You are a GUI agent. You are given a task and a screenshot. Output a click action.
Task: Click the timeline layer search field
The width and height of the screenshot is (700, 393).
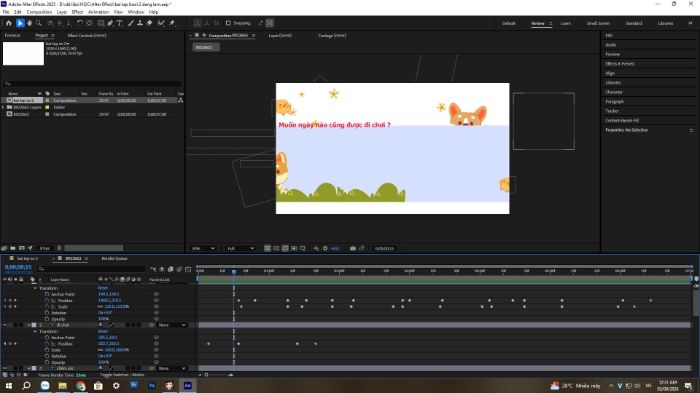pos(91,269)
